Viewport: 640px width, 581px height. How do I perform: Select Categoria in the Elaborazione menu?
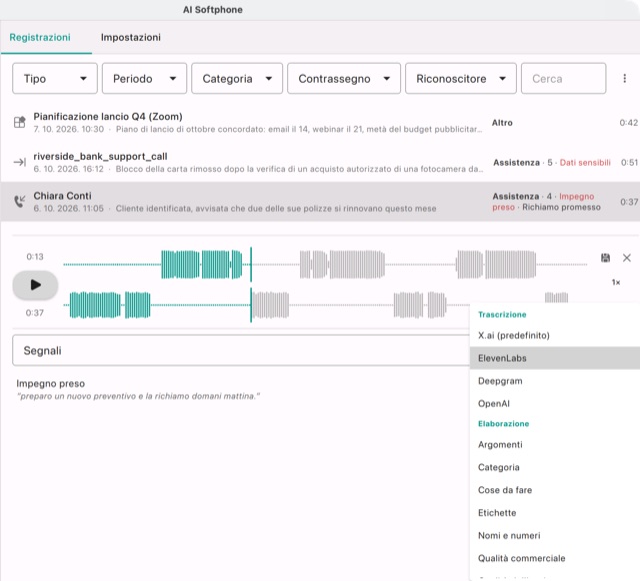(x=555, y=467)
